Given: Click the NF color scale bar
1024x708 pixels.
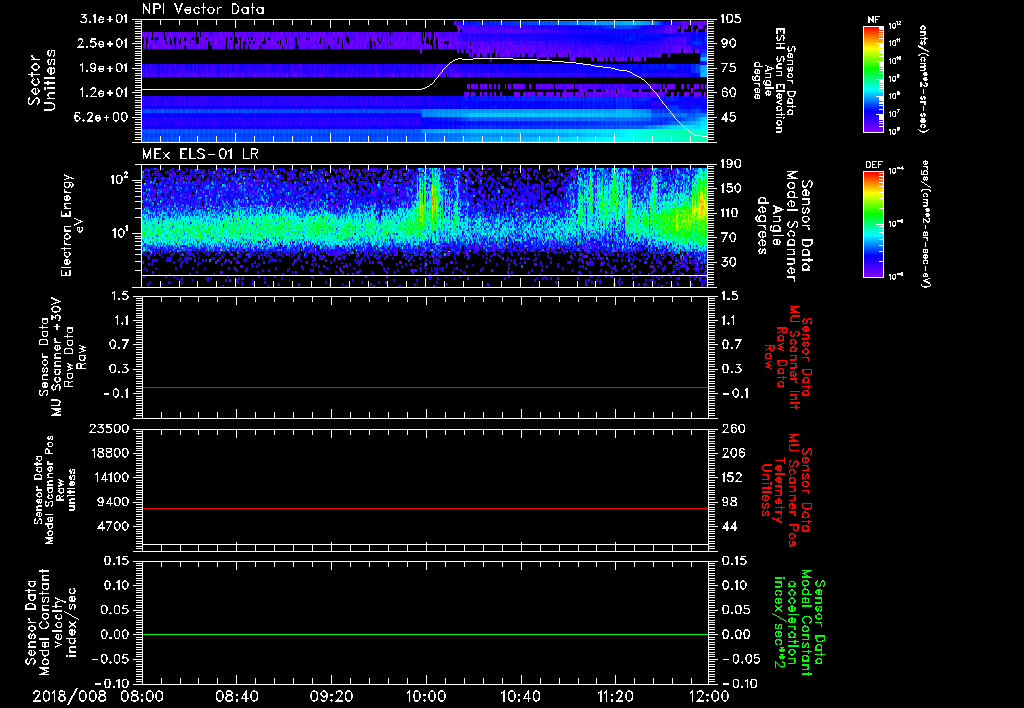Looking at the screenshot, I should click(872, 78).
